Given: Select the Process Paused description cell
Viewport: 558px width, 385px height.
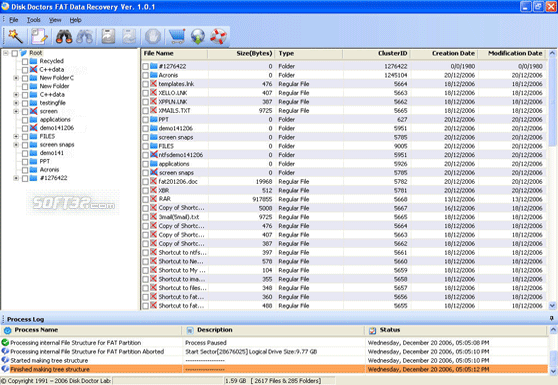Looking at the screenshot, I should coord(274,343).
